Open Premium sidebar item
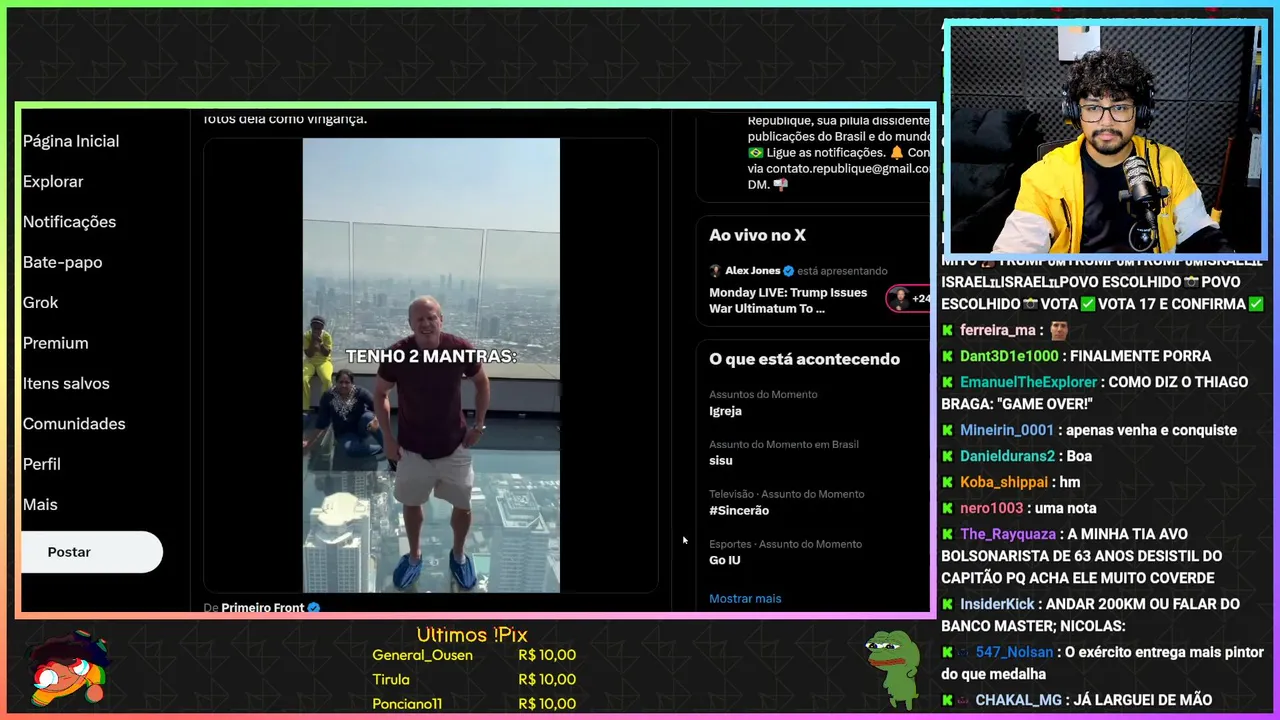This screenshot has height=720, width=1280. click(x=55, y=343)
